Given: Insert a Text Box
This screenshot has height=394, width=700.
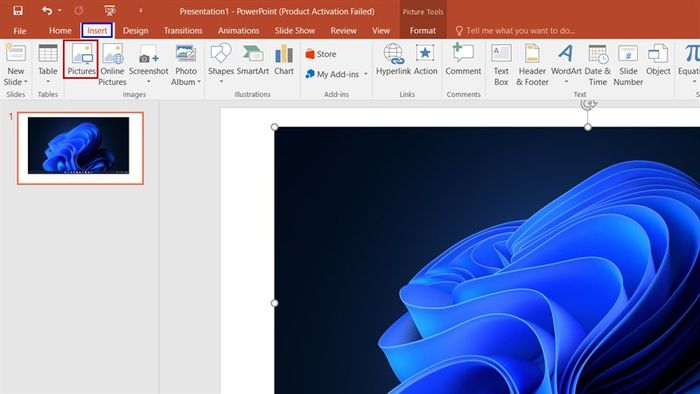Looking at the screenshot, I should (501, 64).
